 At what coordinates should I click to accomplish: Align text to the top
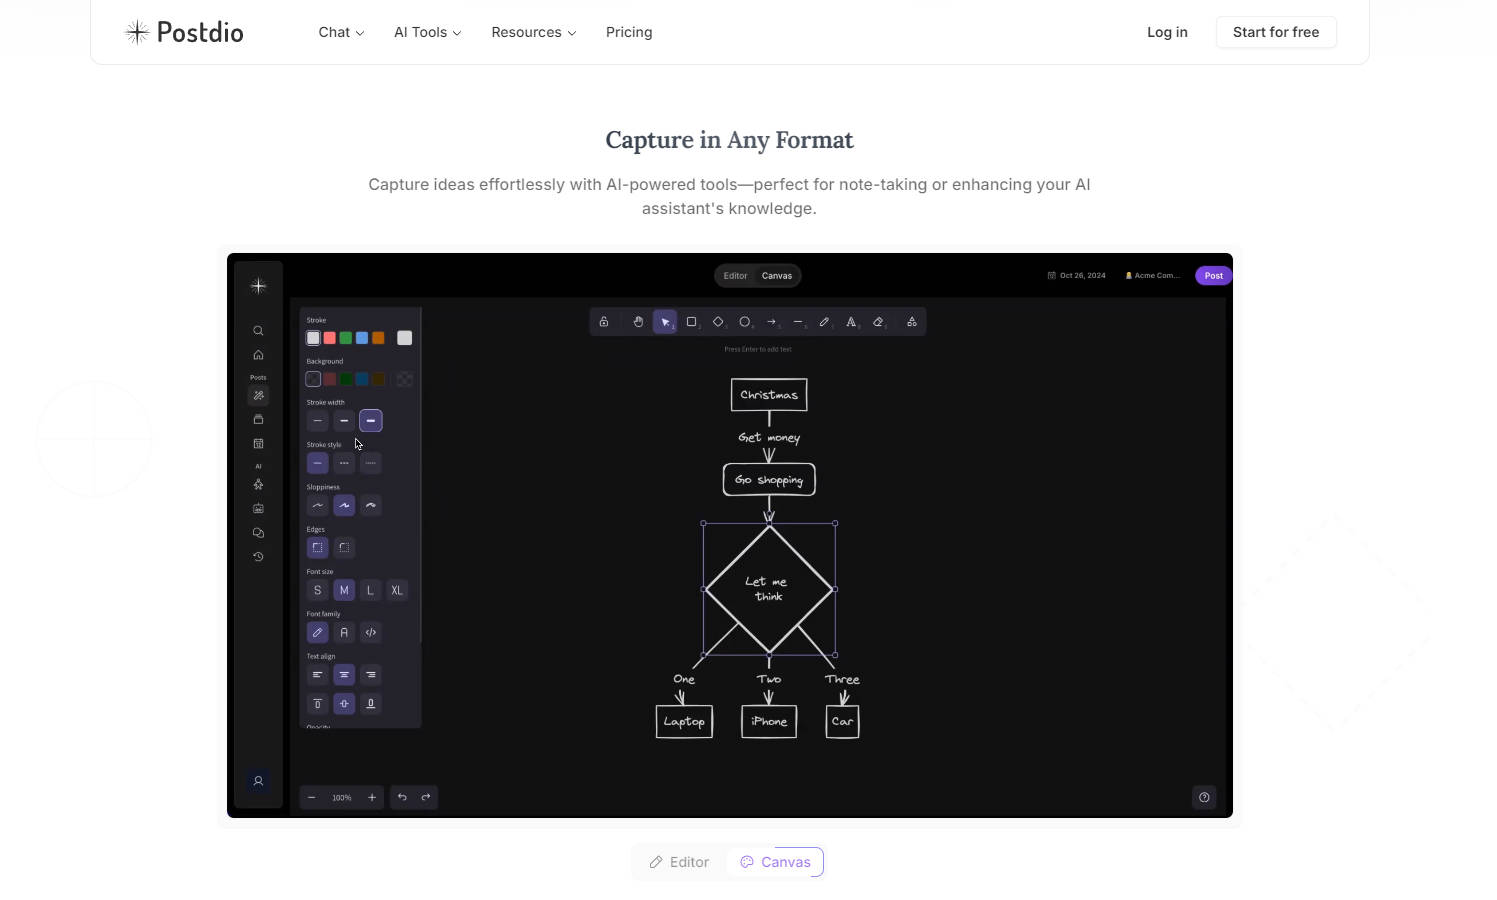317,704
